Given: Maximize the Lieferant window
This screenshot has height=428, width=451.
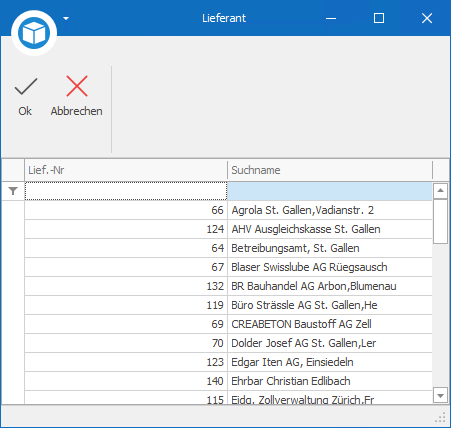Looking at the screenshot, I should tap(379, 18).
